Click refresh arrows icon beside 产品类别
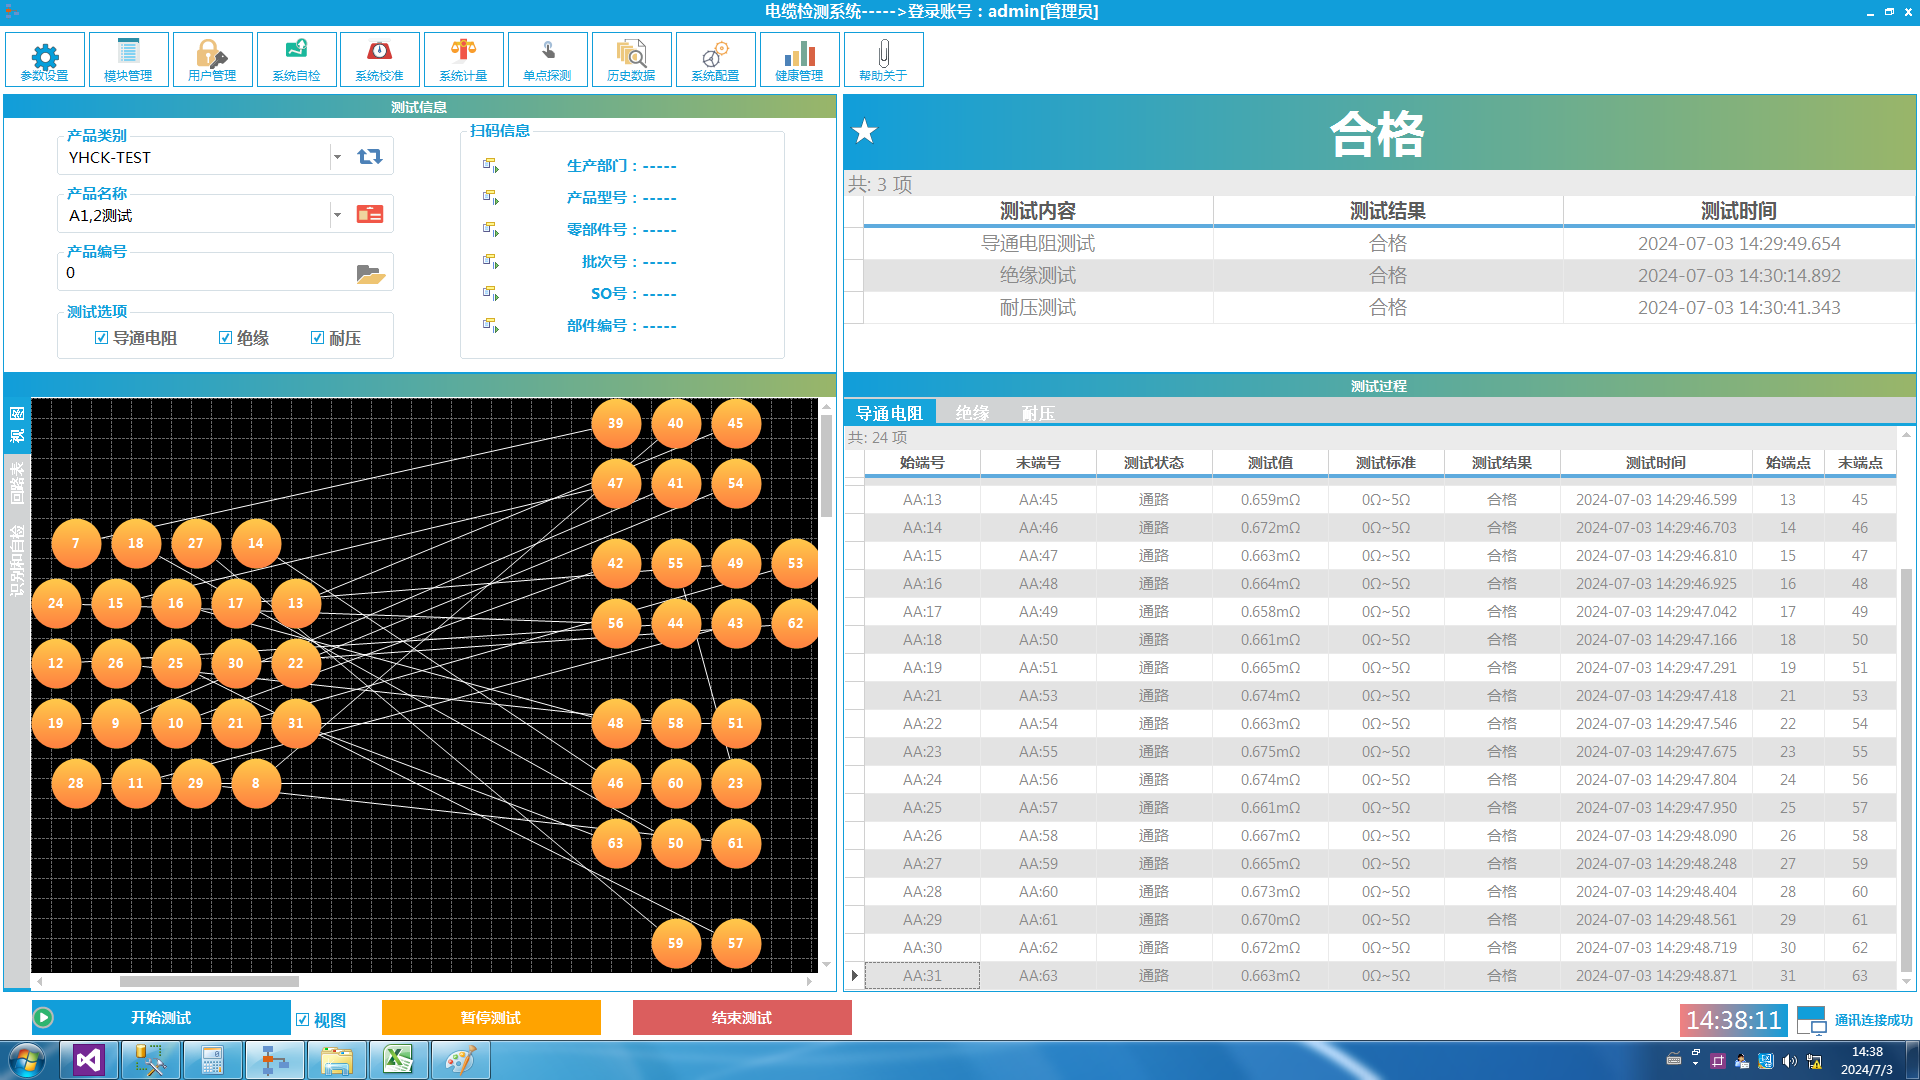The width and height of the screenshot is (1920, 1080). [x=370, y=157]
